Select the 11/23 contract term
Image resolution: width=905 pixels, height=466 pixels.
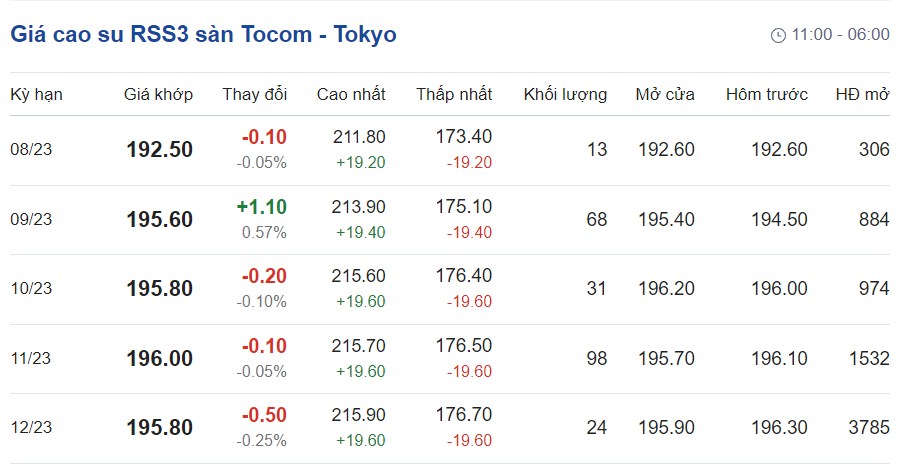(x=30, y=358)
